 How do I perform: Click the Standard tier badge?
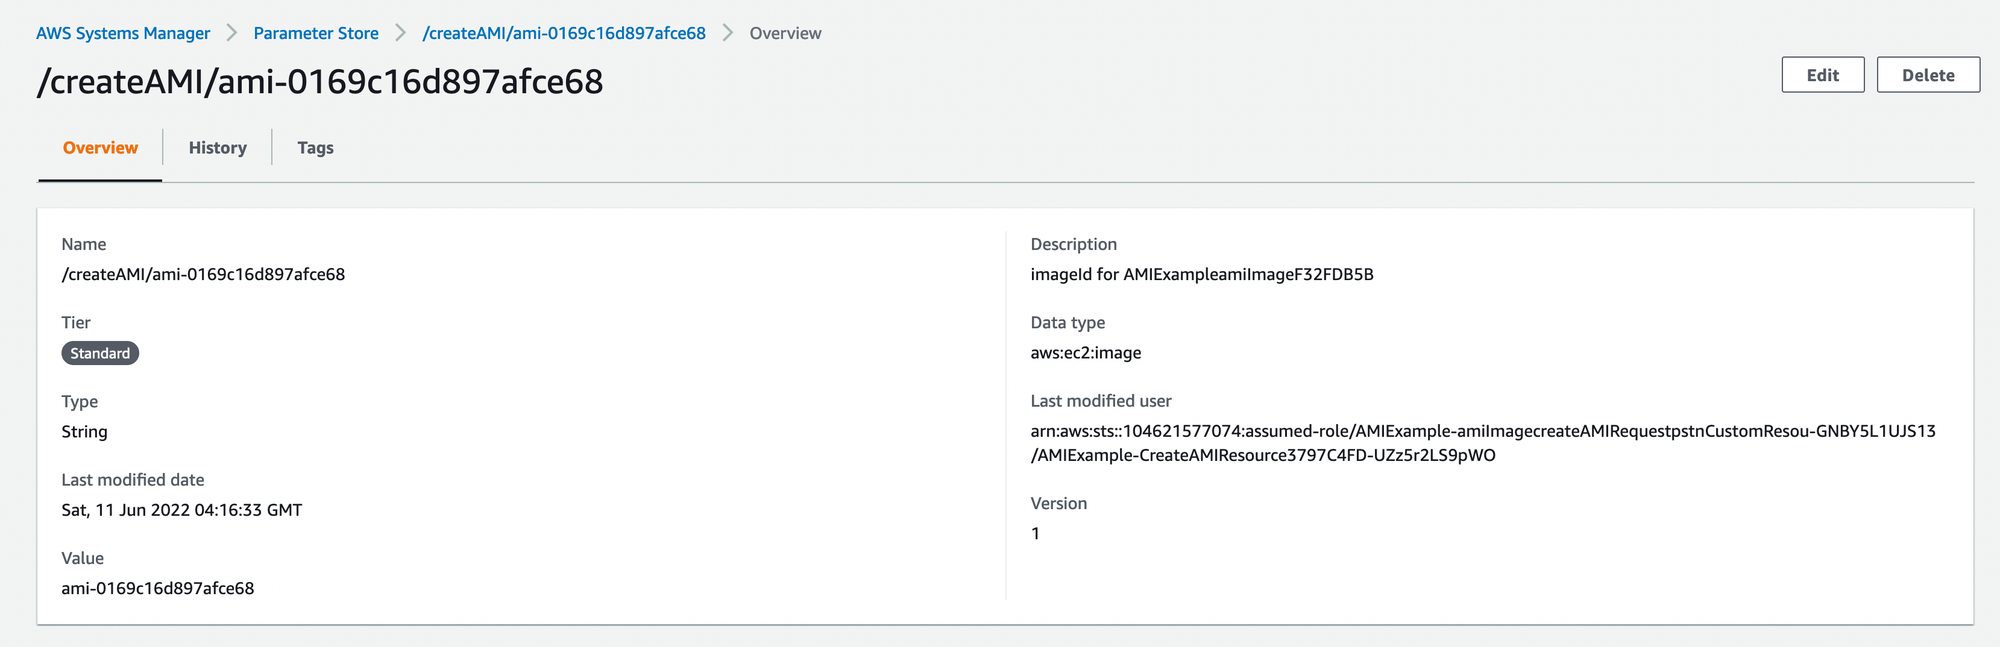[100, 353]
